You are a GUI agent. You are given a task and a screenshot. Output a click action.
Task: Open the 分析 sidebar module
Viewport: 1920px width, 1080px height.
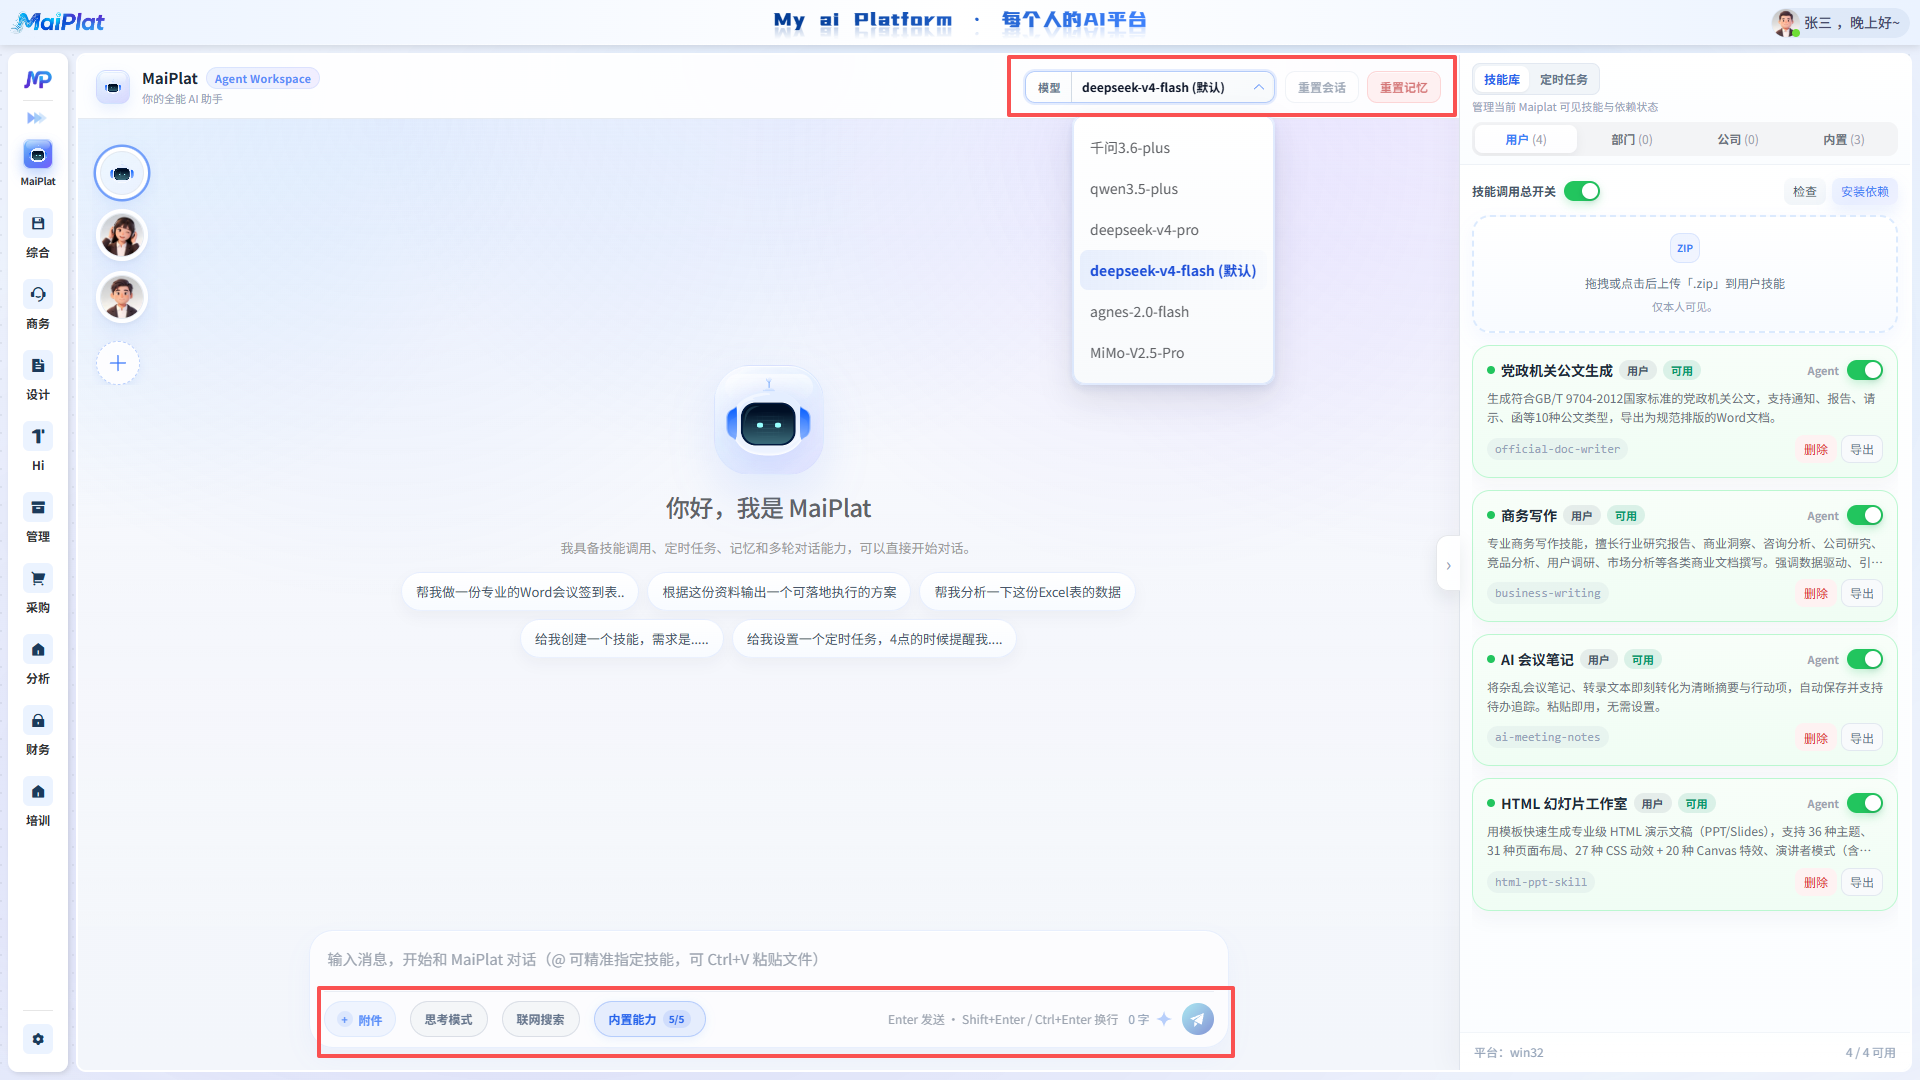pyautogui.click(x=38, y=661)
